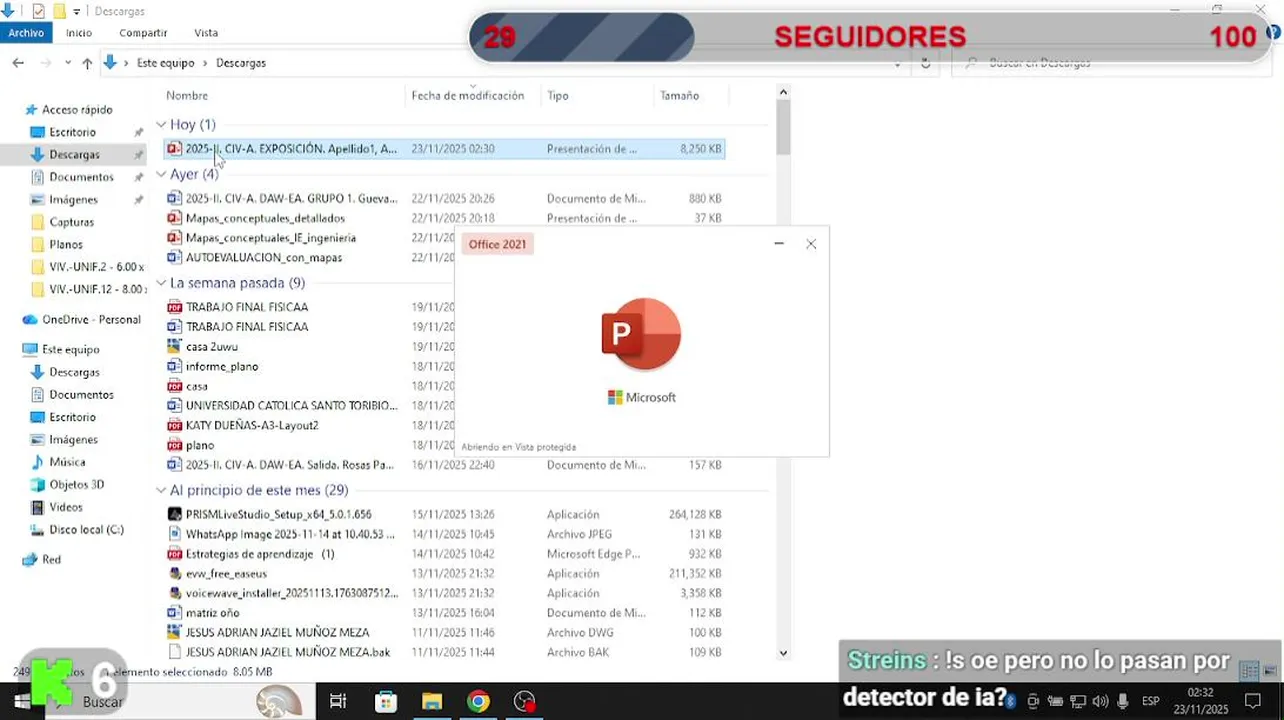Click PowerPoint icon of Mapas_conceptuales_detallados
Screen dimensions: 1284x720
pyautogui.click(x=174, y=218)
